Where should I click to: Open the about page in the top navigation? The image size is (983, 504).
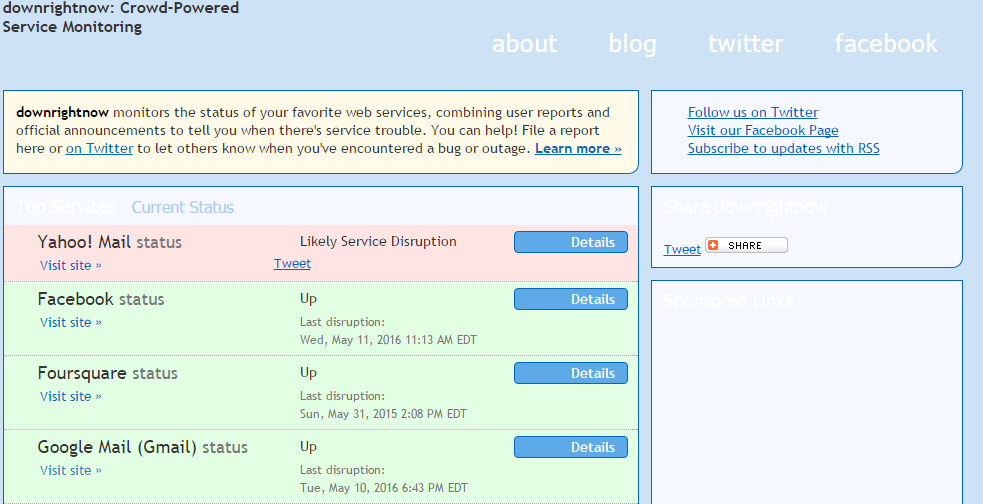pyautogui.click(x=524, y=44)
